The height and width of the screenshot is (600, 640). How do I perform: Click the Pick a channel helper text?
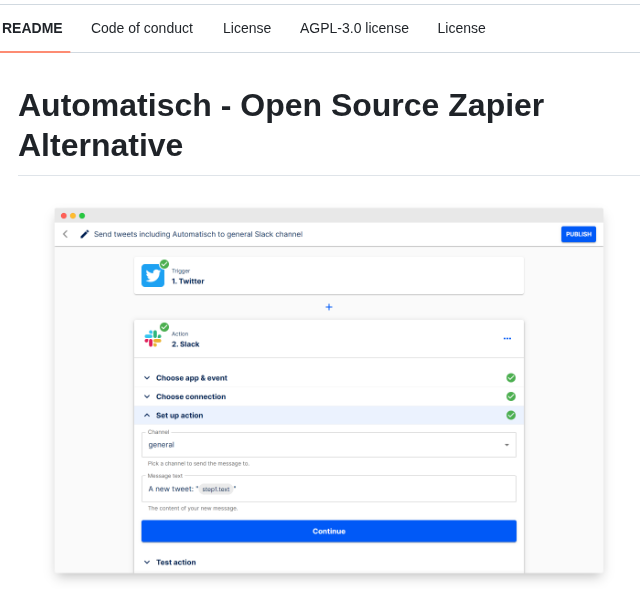tap(198, 464)
